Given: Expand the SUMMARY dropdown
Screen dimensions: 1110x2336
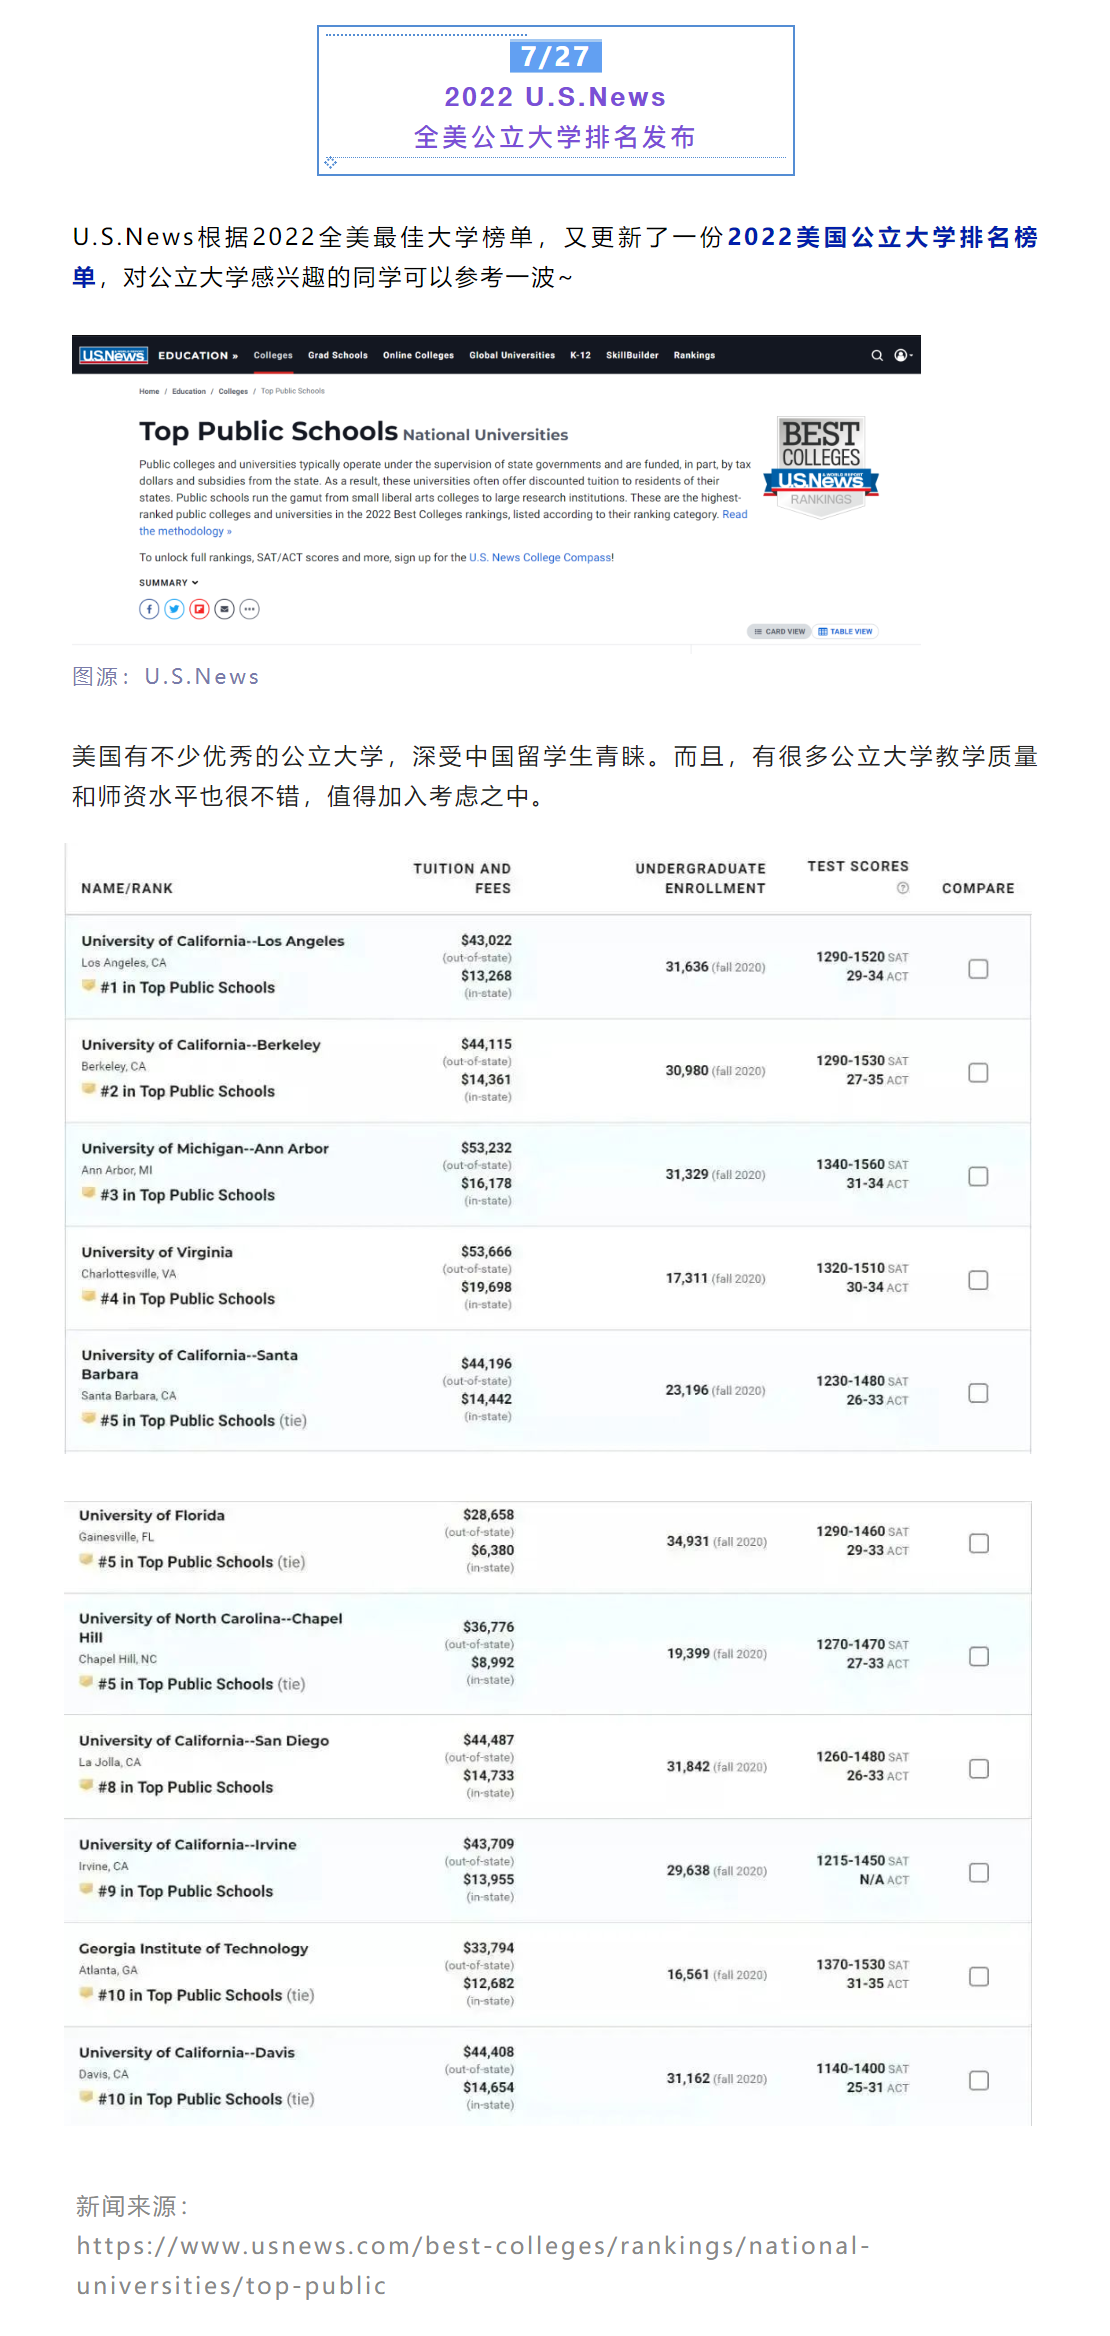Looking at the screenshot, I should click(169, 583).
